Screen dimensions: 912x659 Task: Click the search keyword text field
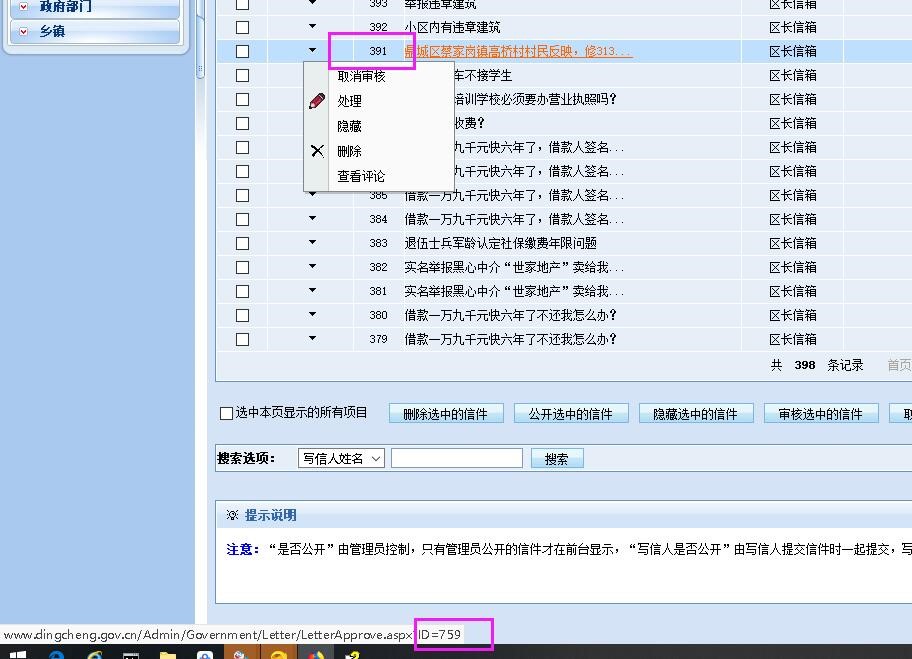pos(456,458)
